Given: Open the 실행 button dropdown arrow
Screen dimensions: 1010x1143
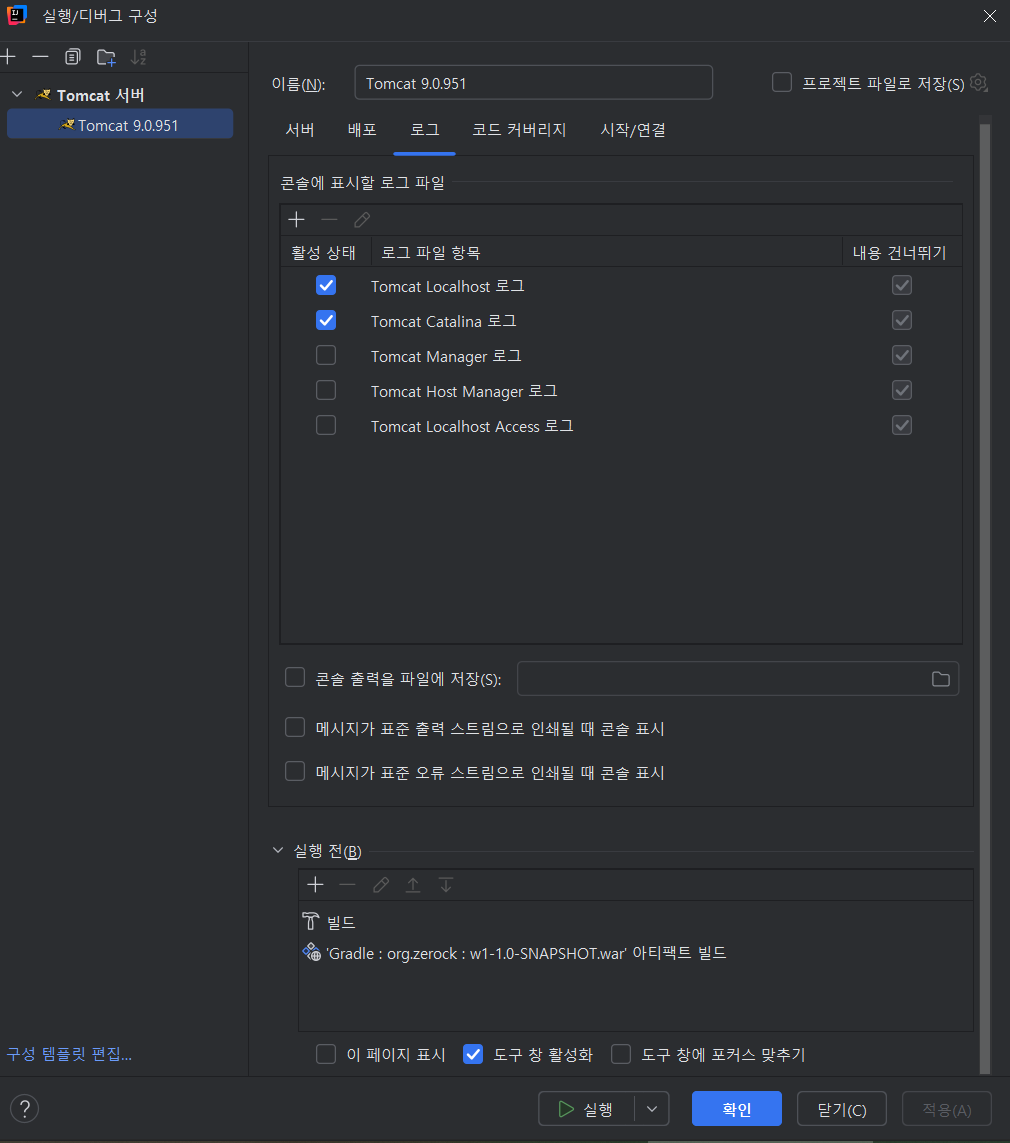Looking at the screenshot, I should point(651,1109).
